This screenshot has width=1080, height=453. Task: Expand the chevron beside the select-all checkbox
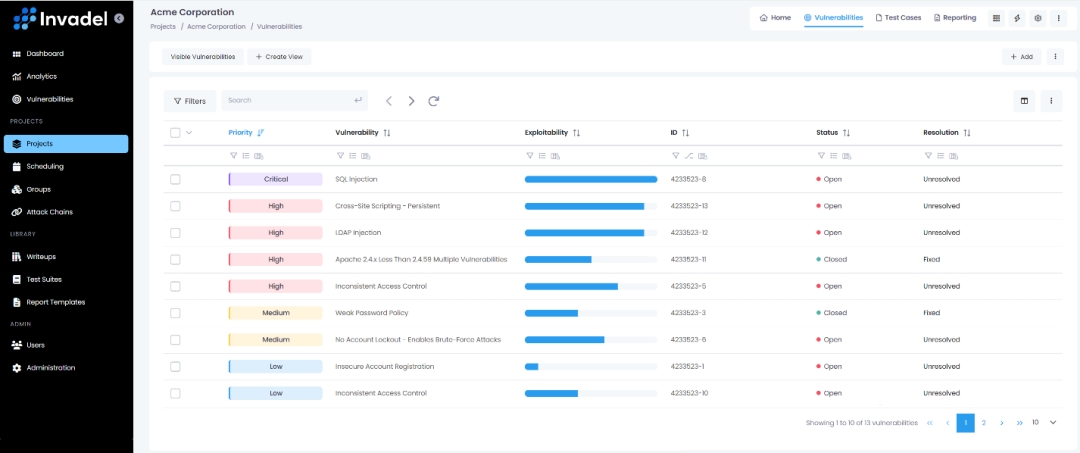point(190,132)
